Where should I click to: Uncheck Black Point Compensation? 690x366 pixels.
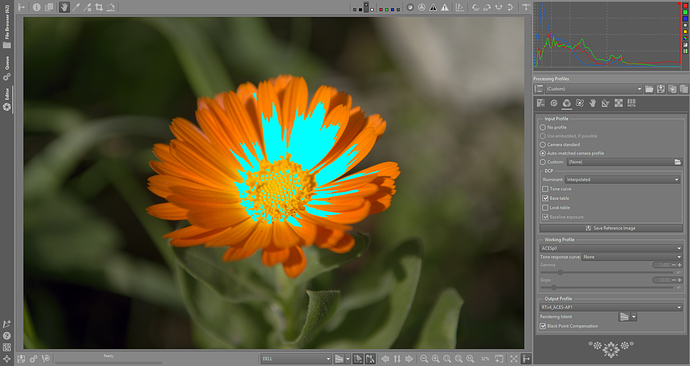point(543,326)
